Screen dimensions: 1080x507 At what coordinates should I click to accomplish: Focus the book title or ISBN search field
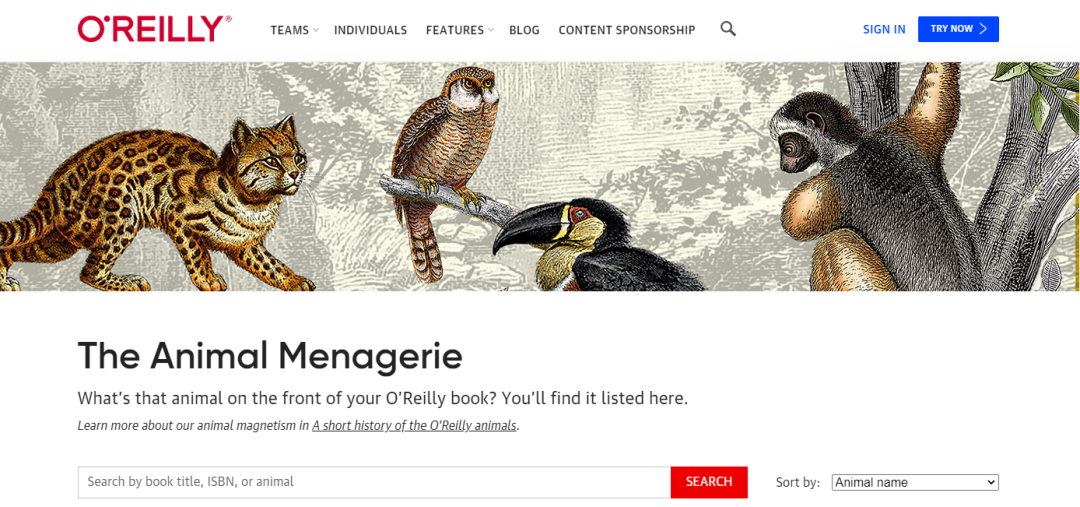(374, 482)
